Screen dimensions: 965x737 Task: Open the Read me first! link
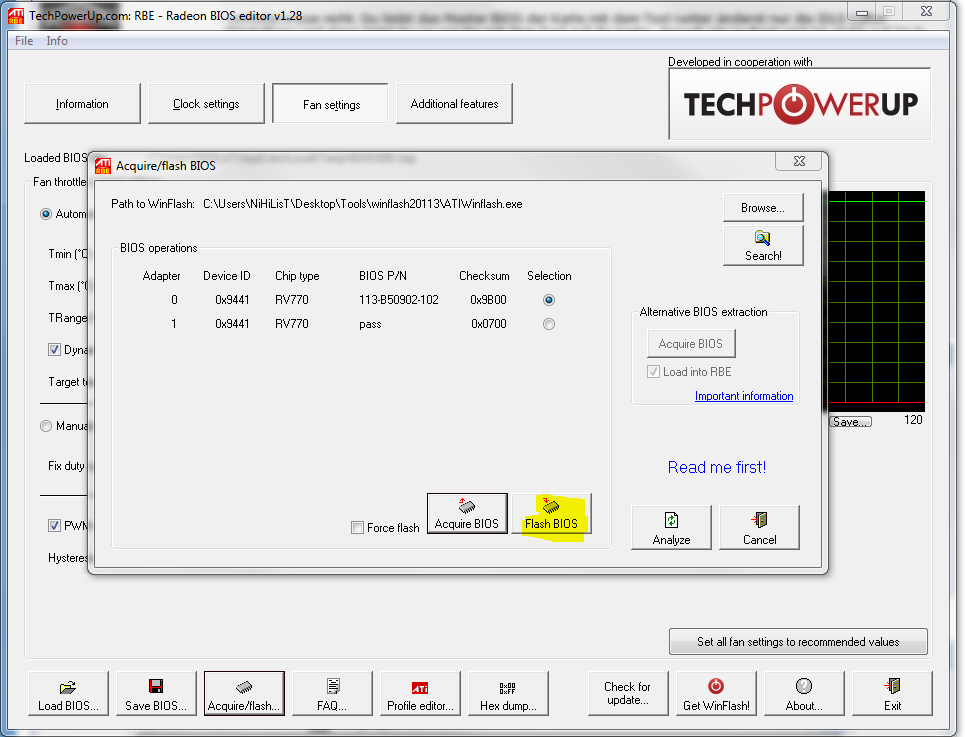click(x=717, y=468)
